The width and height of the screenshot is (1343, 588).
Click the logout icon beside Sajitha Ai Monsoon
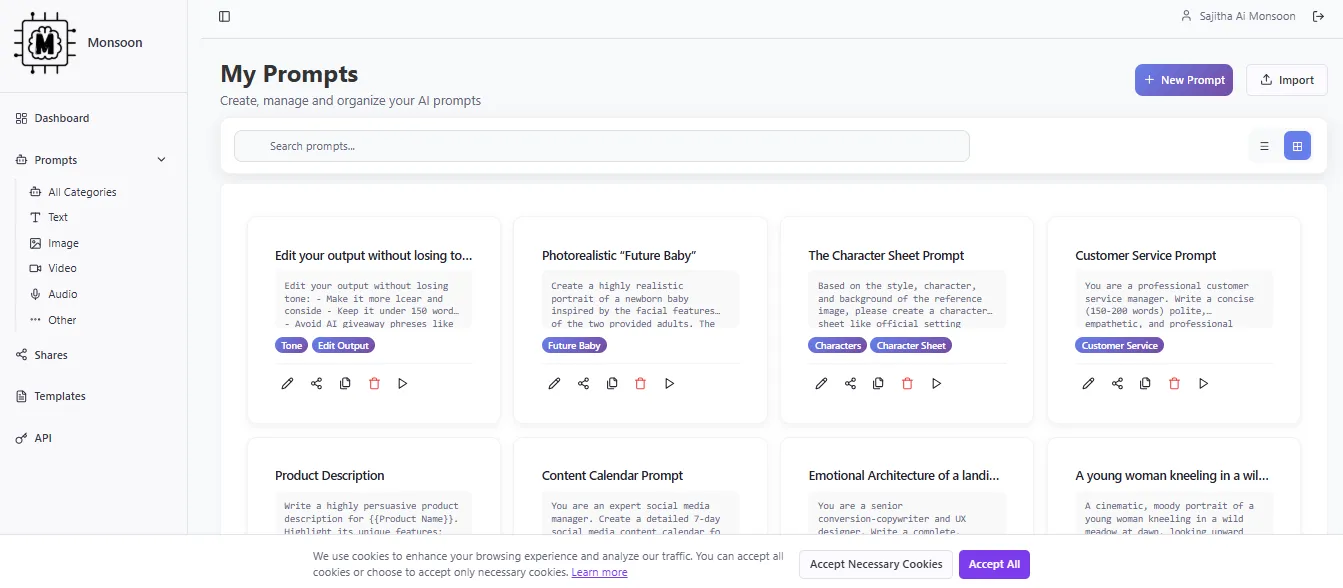pyautogui.click(x=1318, y=16)
